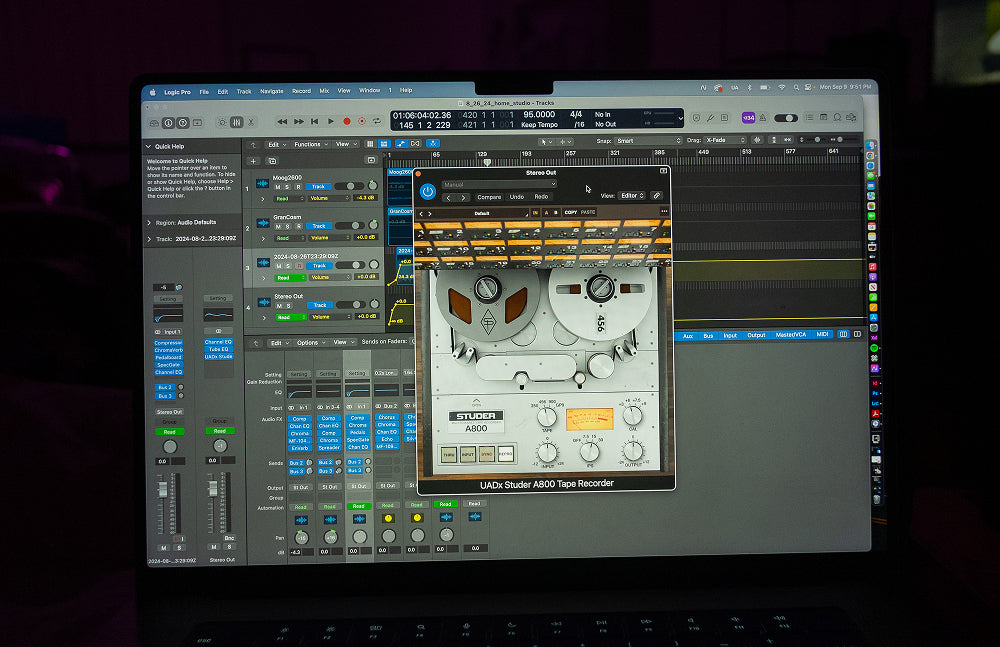Toggle the Cycle loop button
Screen dimensions: 1000x647
(x=378, y=121)
